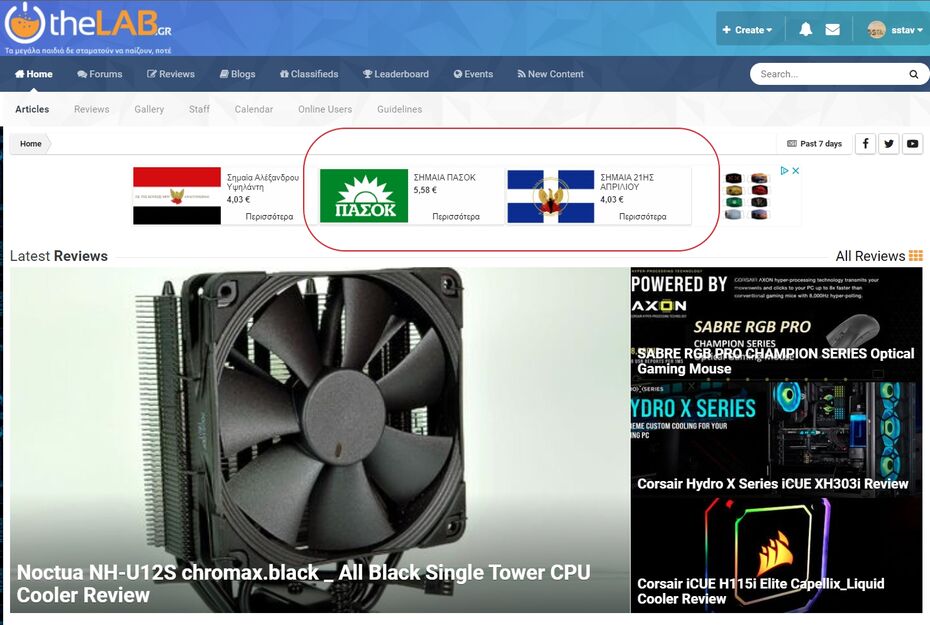Click the sstav user avatar
The width and height of the screenshot is (930, 625).
876,30
